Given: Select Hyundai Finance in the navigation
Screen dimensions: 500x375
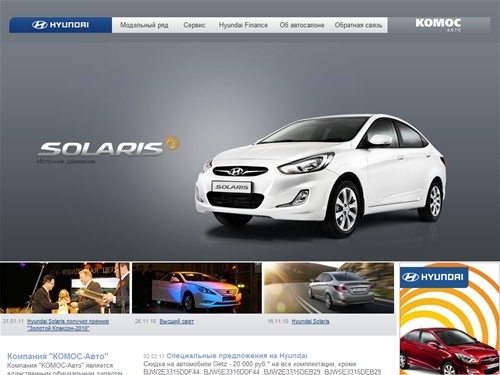Looking at the screenshot, I should pos(243,25).
